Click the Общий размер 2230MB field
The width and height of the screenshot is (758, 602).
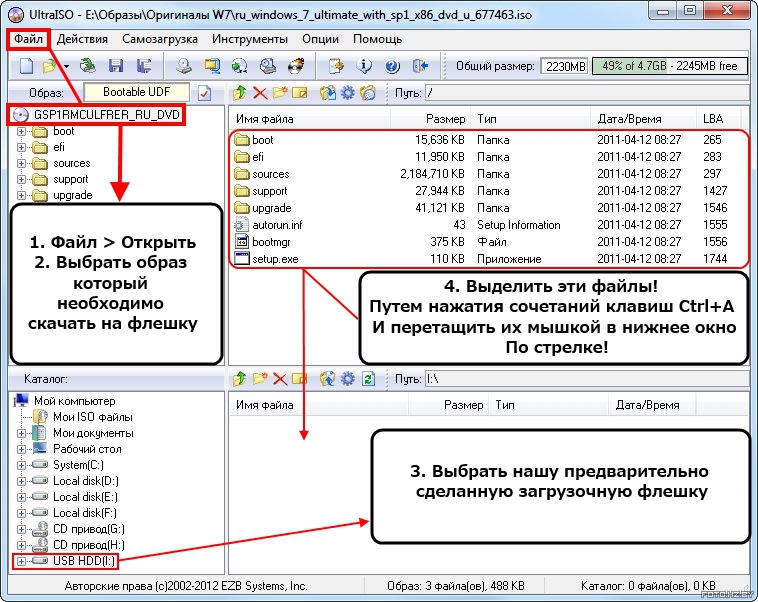pyautogui.click(x=565, y=66)
